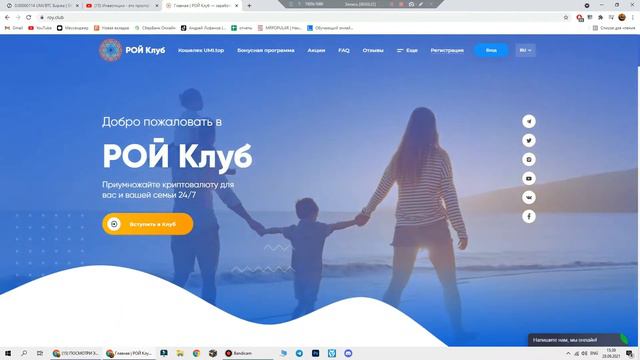Open the Сбербанк Онлайн bookmark
This screenshot has width=640, height=360.
(155, 28)
